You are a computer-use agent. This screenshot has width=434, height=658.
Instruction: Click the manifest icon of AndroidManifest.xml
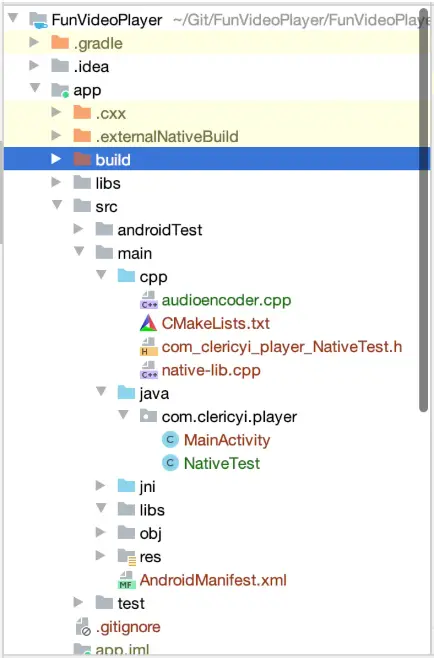(126, 580)
